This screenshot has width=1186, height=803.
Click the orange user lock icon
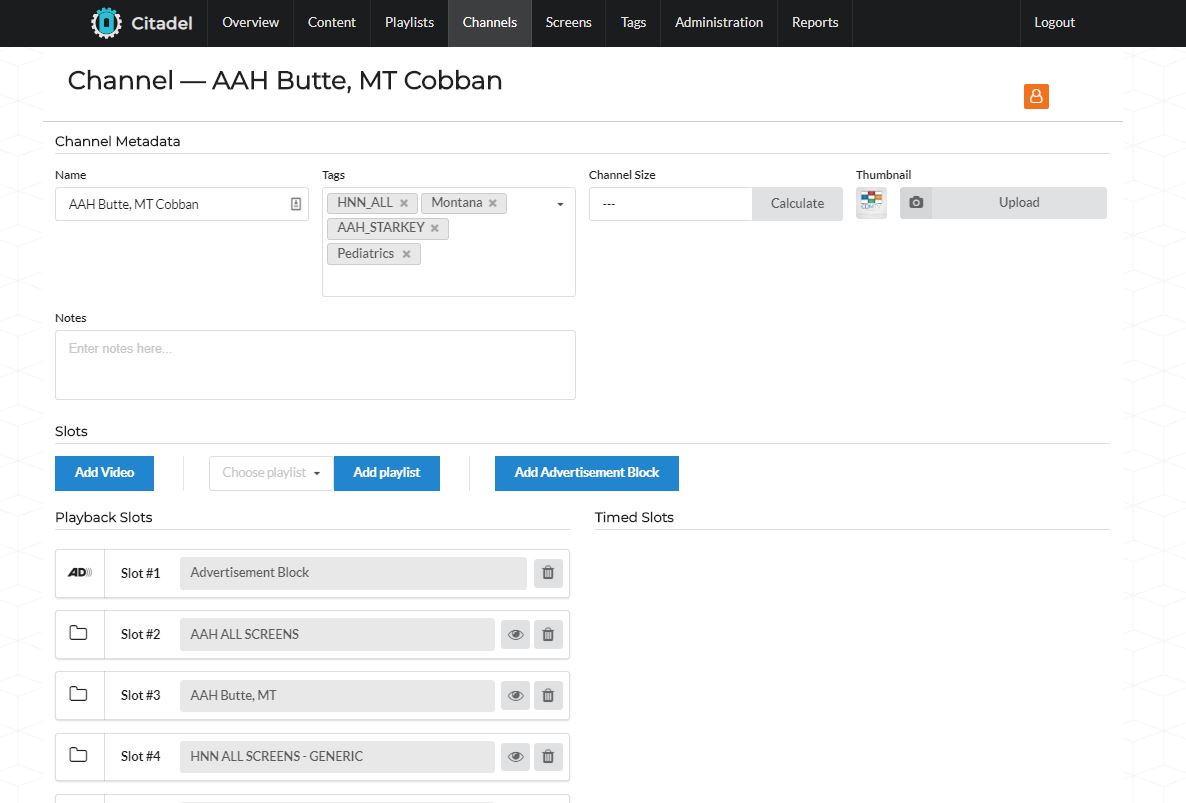click(x=1036, y=96)
